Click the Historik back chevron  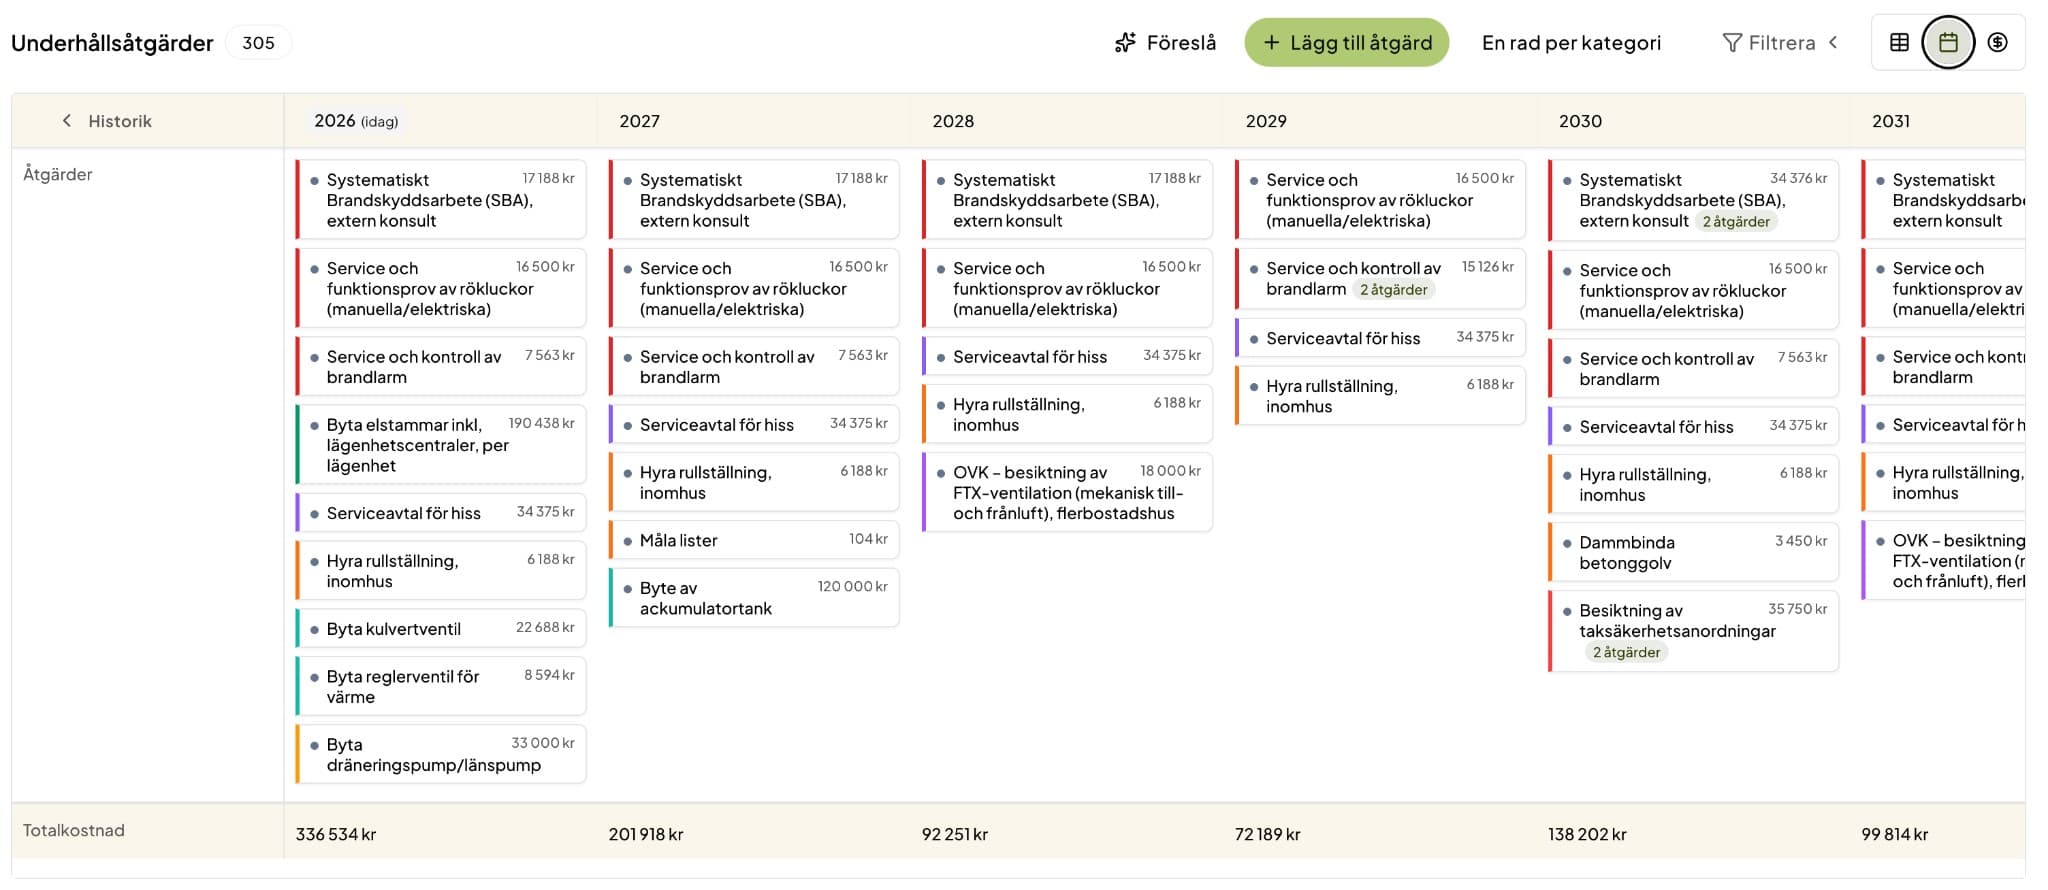tap(67, 121)
